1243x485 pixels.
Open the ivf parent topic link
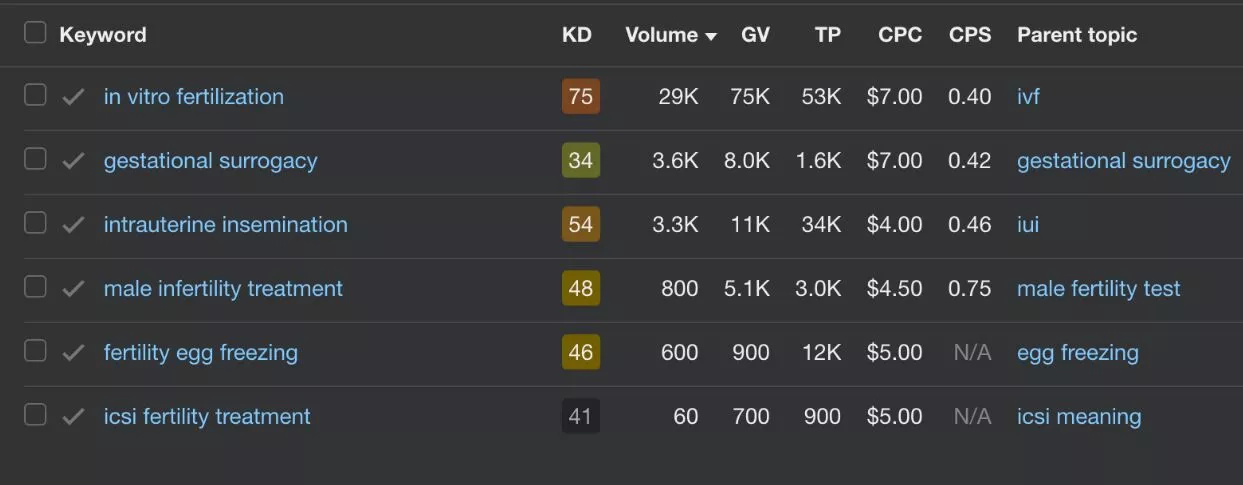(x=1028, y=97)
